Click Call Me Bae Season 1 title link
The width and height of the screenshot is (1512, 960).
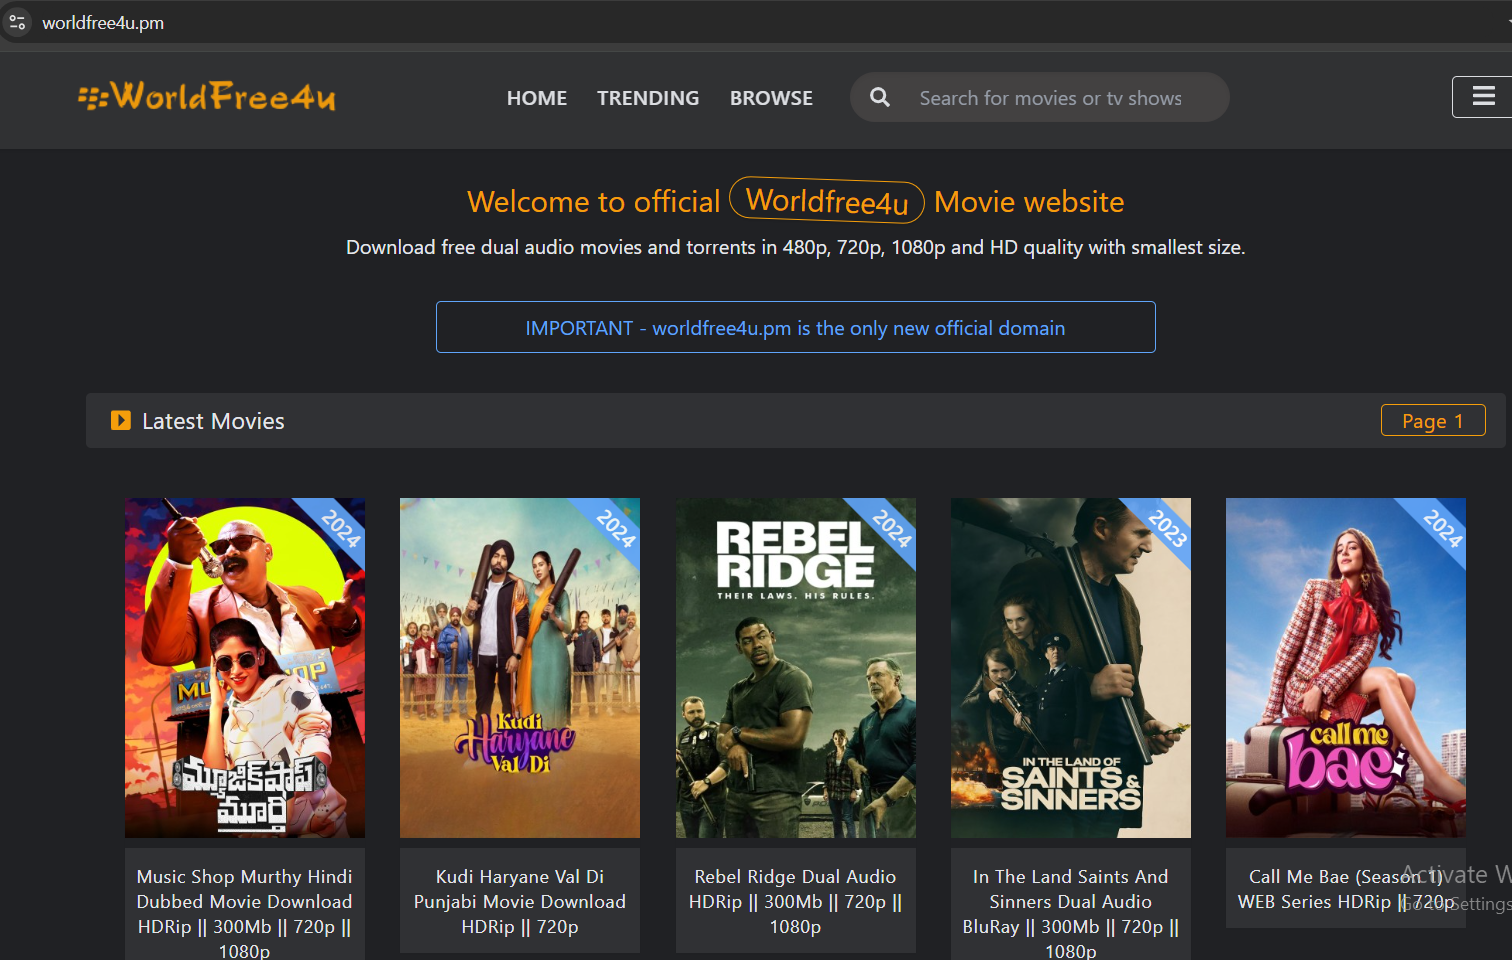point(1346,889)
